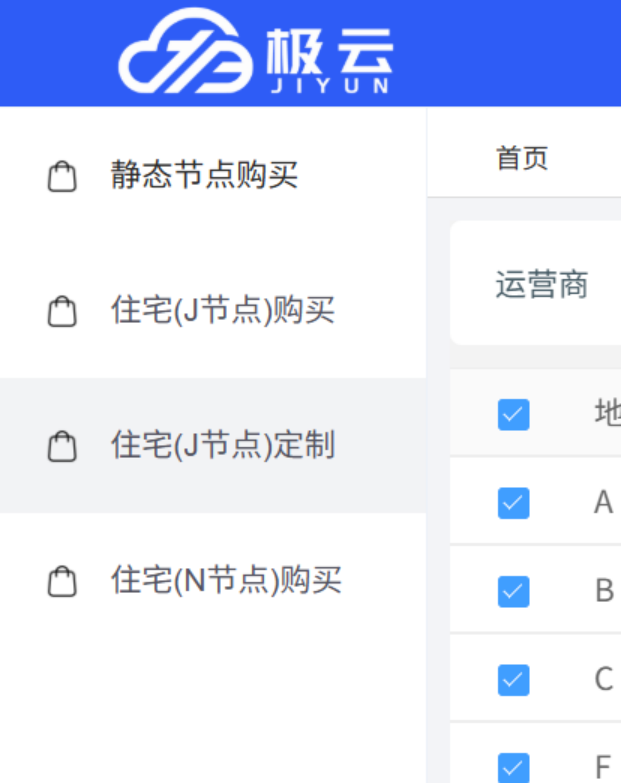Click the 运营商 filter label

pyautogui.click(x=541, y=285)
